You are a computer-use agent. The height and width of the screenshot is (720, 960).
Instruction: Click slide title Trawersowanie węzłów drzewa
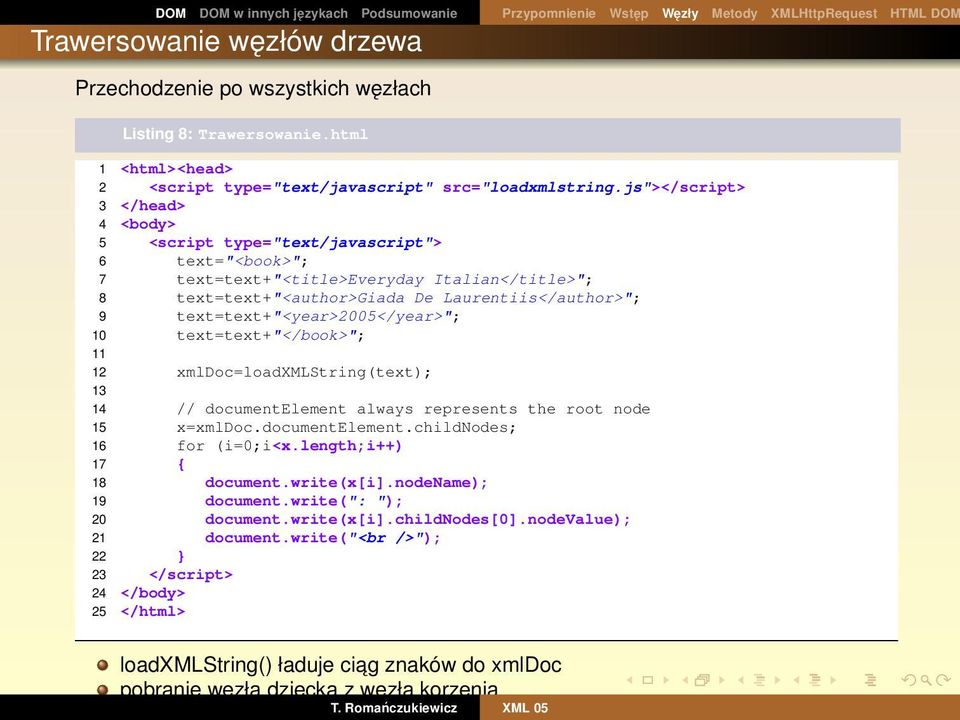pos(226,42)
